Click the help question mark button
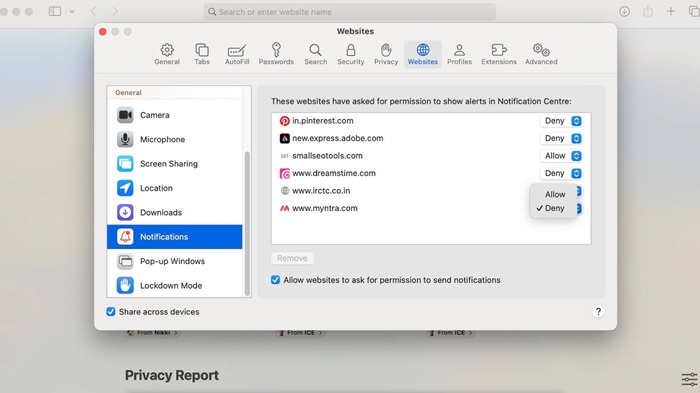 (598, 312)
